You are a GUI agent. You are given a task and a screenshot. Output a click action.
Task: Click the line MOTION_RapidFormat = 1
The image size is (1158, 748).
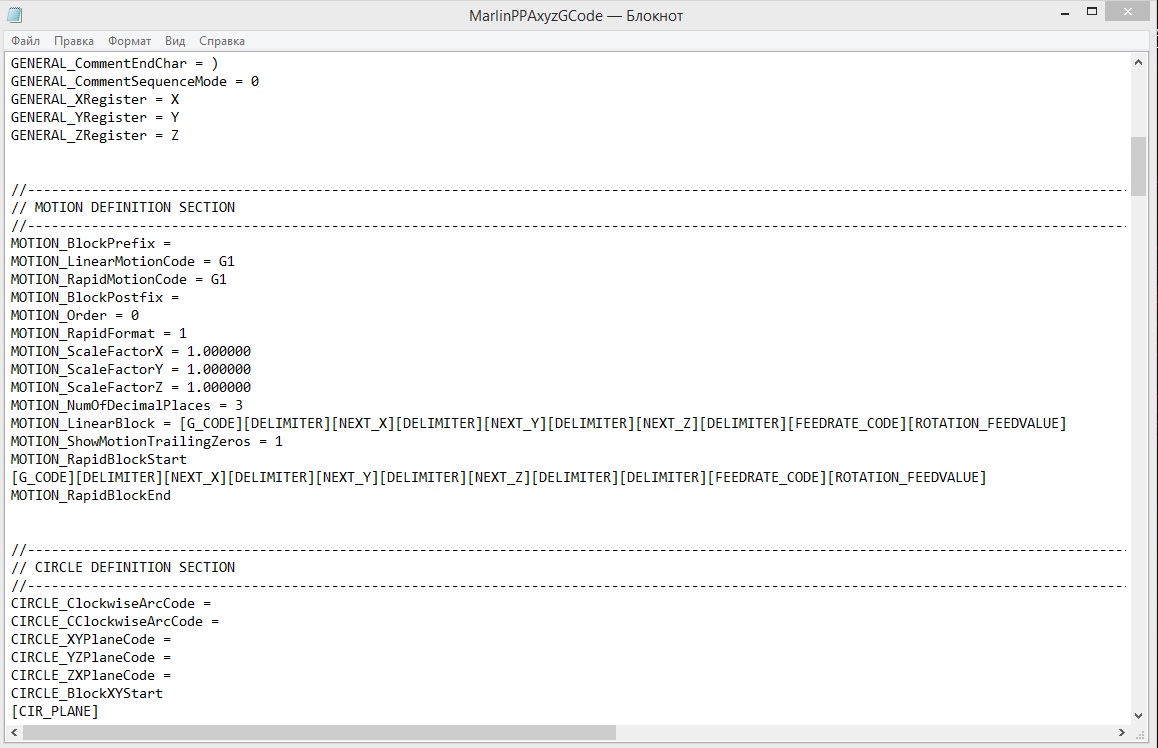pyautogui.click(x=98, y=333)
